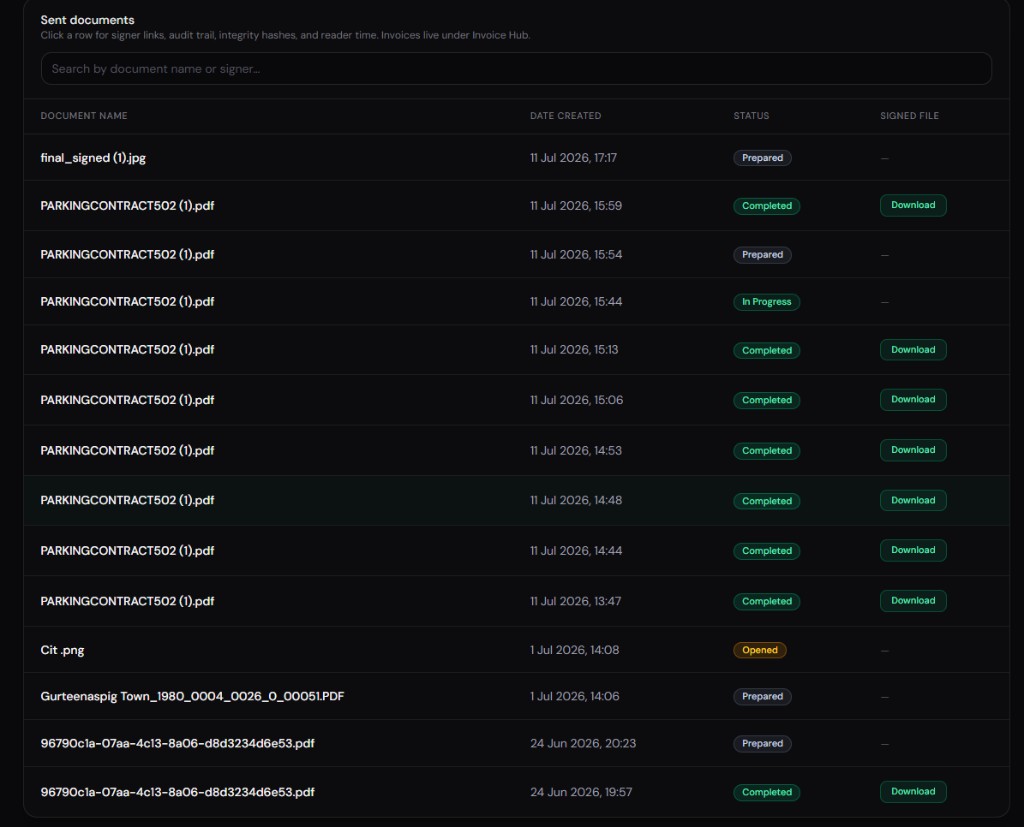Click Completed badge on the 14:48 row
The height and width of the screenshot is (827, 1024).
click(x=767, y=501)
